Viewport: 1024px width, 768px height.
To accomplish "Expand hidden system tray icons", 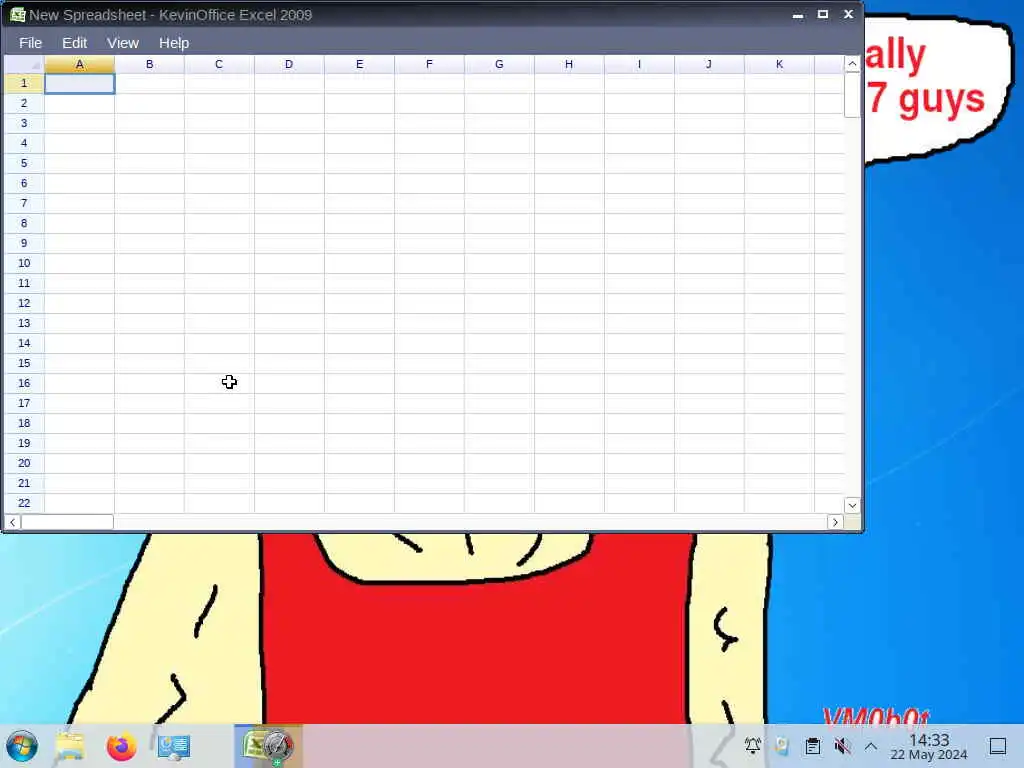I will point(871,746).
